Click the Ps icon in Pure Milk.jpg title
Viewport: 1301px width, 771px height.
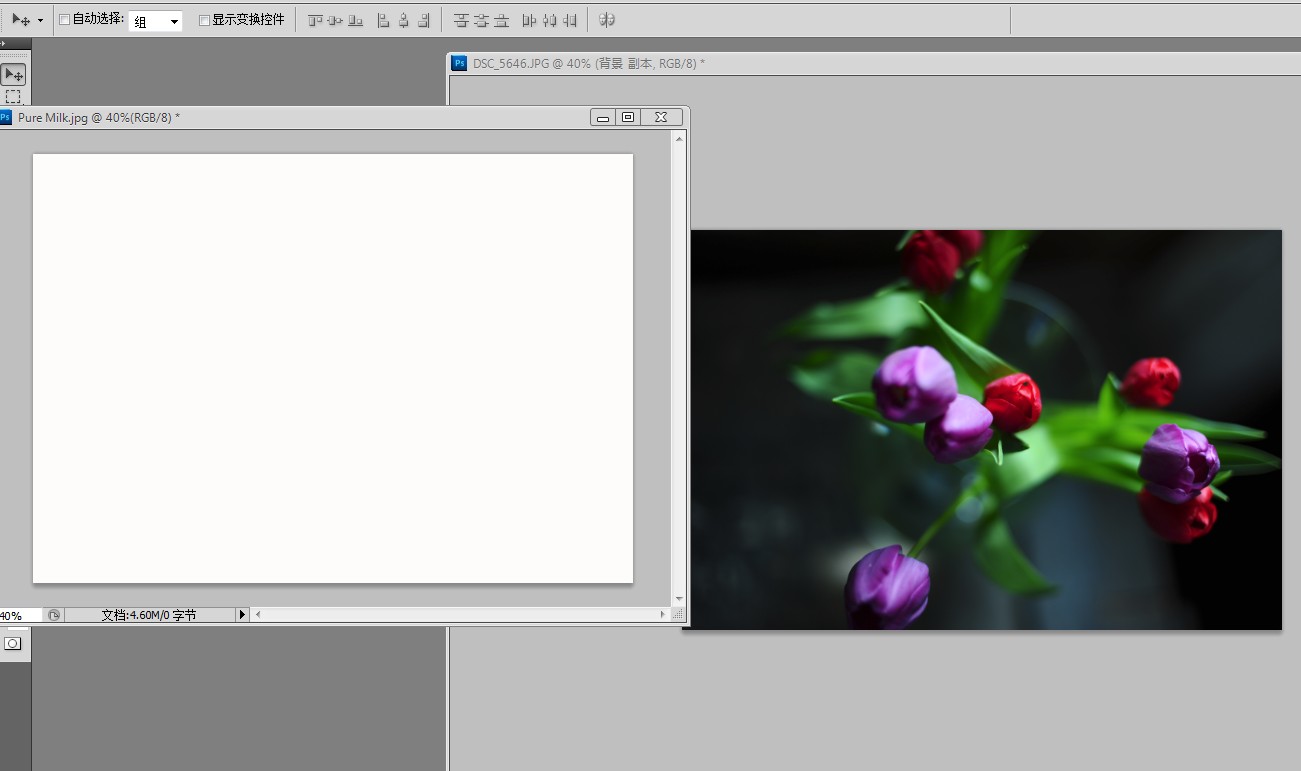coord(5,117)
